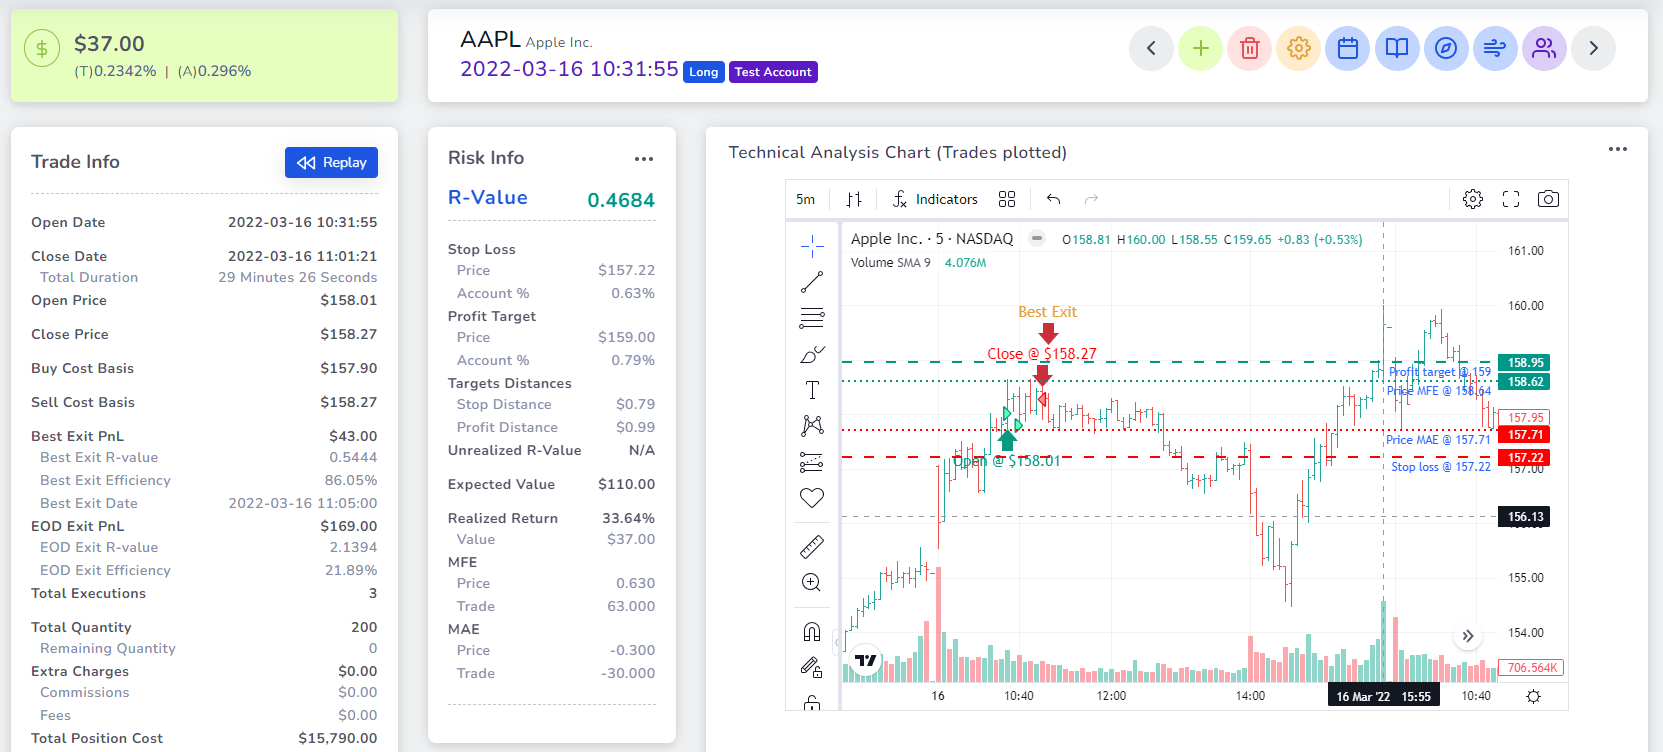The image size is (1663, 752).
Task: Click Total Position Cost $15,790.00
Action: click(x=337, y=738)
